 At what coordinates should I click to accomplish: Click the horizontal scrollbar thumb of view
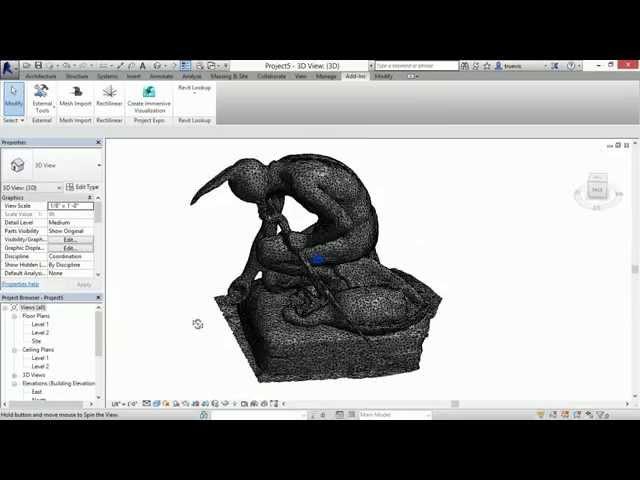pos(455,404)
